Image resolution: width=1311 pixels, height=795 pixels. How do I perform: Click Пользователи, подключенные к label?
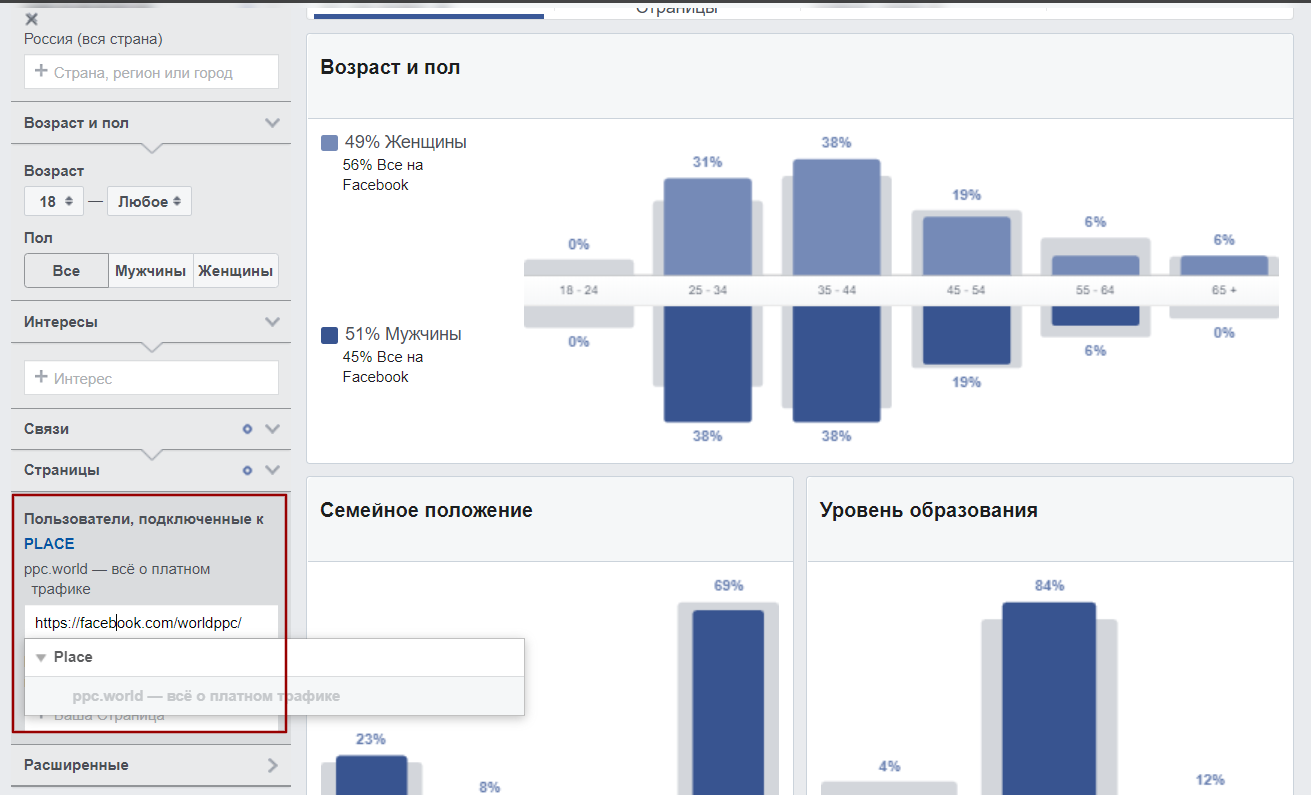coord(144,520)
